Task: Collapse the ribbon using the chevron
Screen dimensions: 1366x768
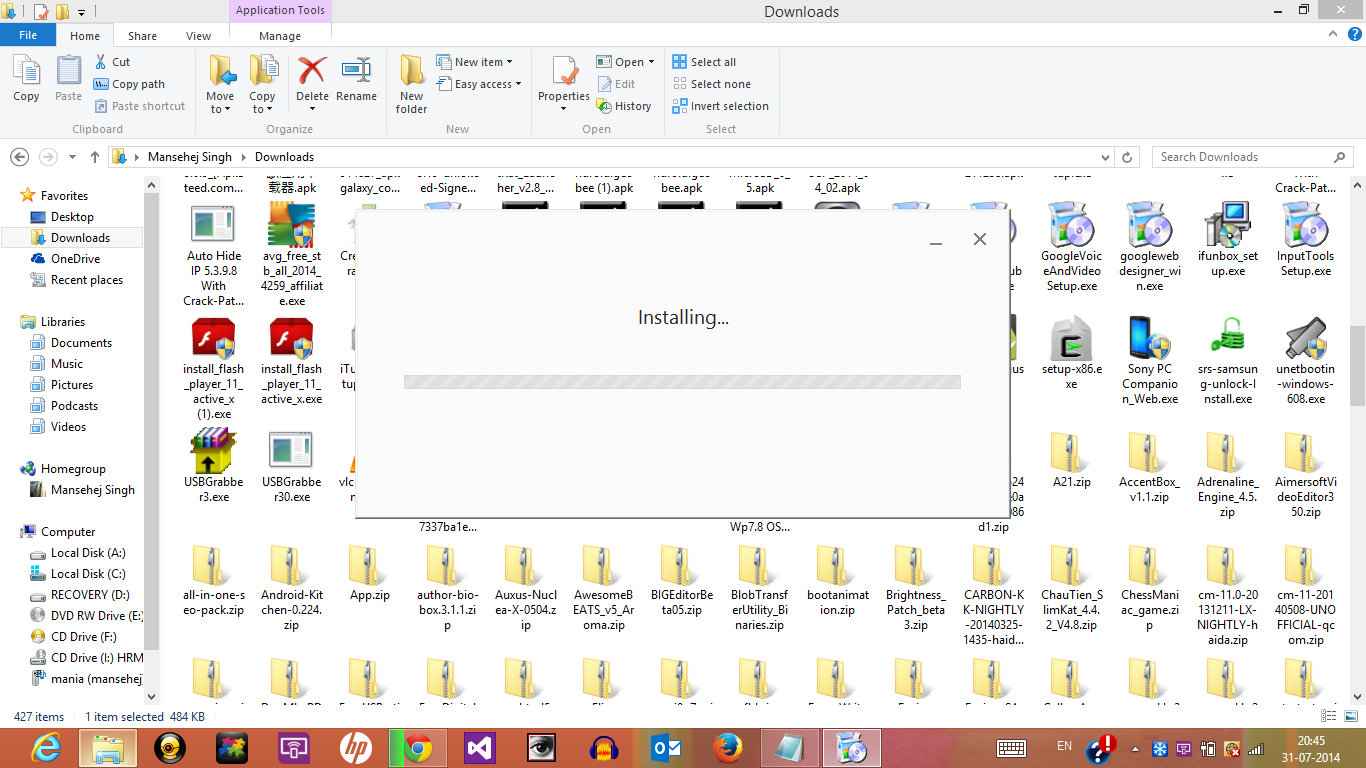Action: click(1334, 36)
